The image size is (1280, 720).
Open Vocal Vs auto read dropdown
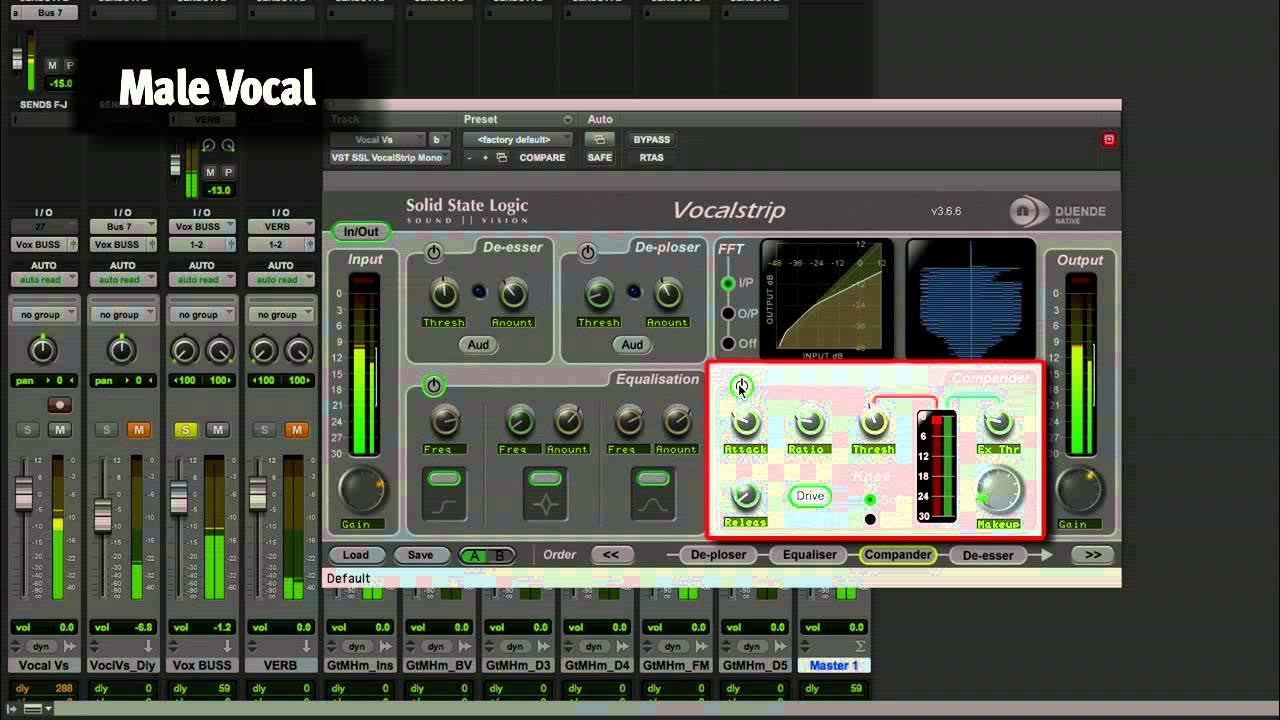click(42, 279)
